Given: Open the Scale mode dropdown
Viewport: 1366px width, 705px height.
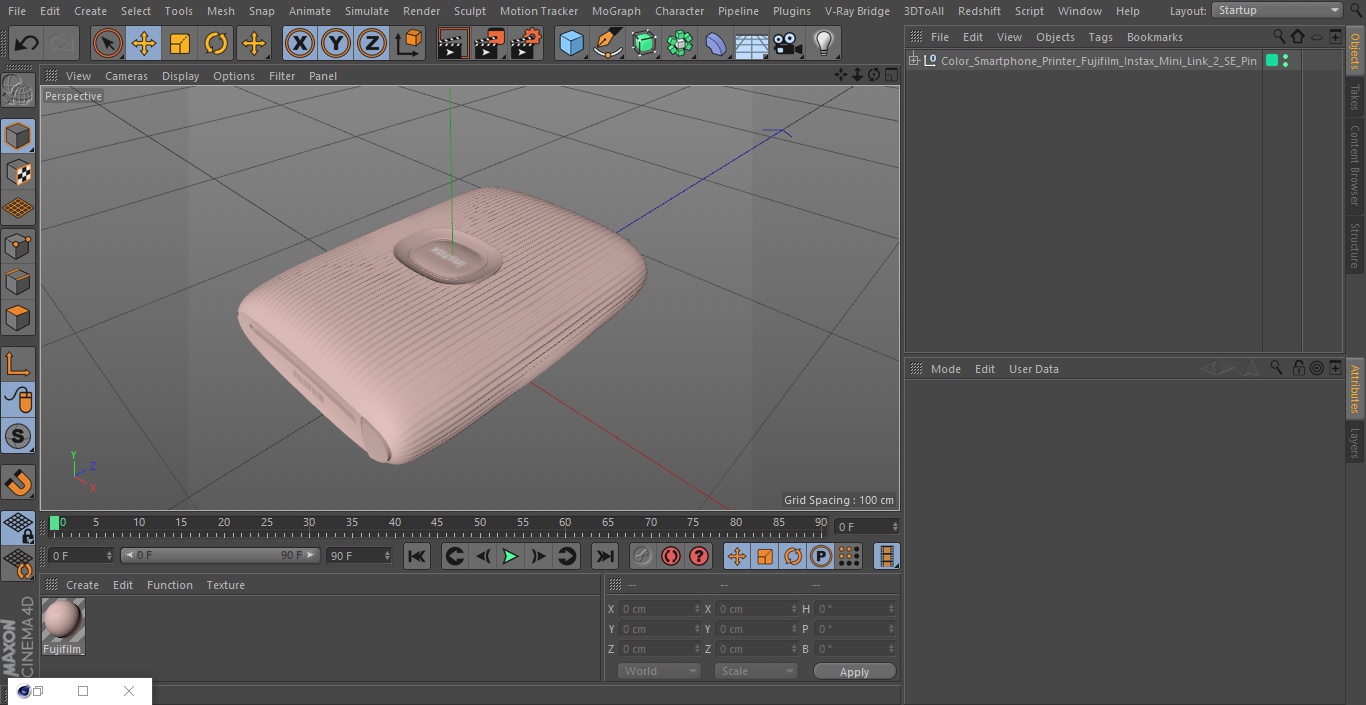Looking at the screenshot, I should [756, 671].
